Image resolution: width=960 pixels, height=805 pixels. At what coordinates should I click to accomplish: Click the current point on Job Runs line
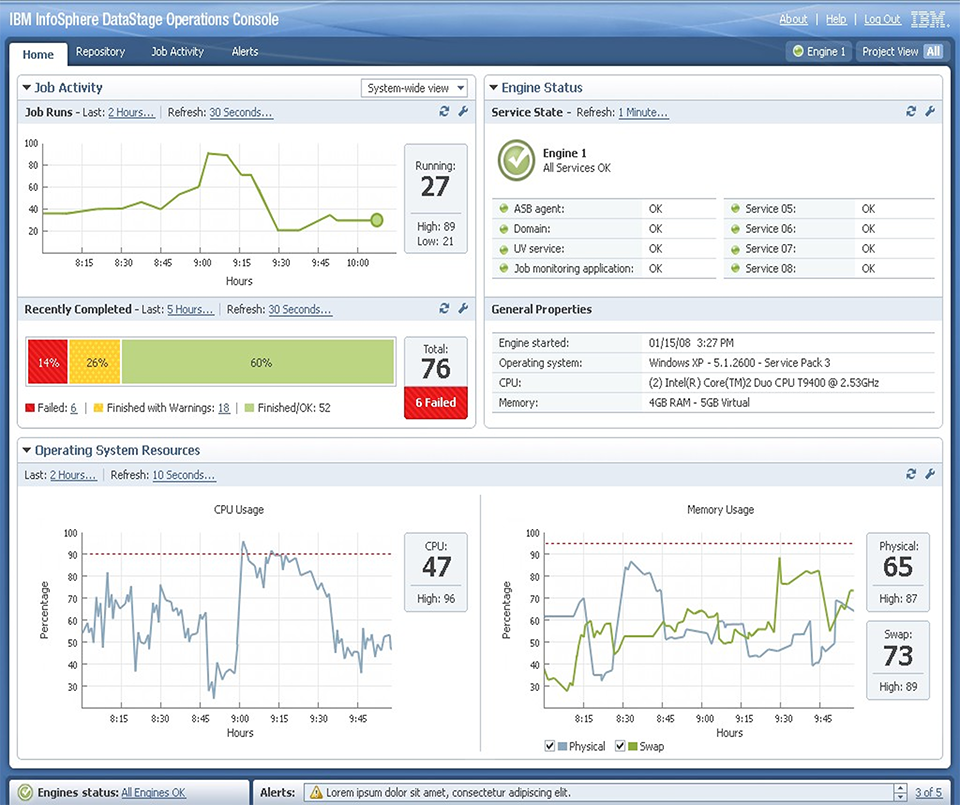pyautogui.click(x=377, y=220)
